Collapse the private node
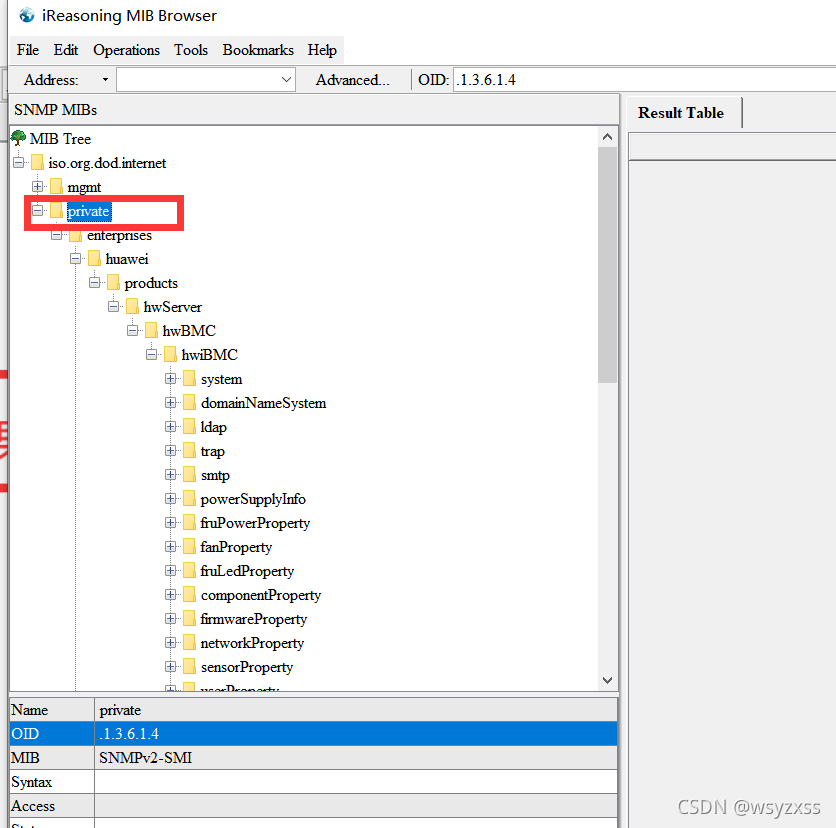 coord(37,211)
